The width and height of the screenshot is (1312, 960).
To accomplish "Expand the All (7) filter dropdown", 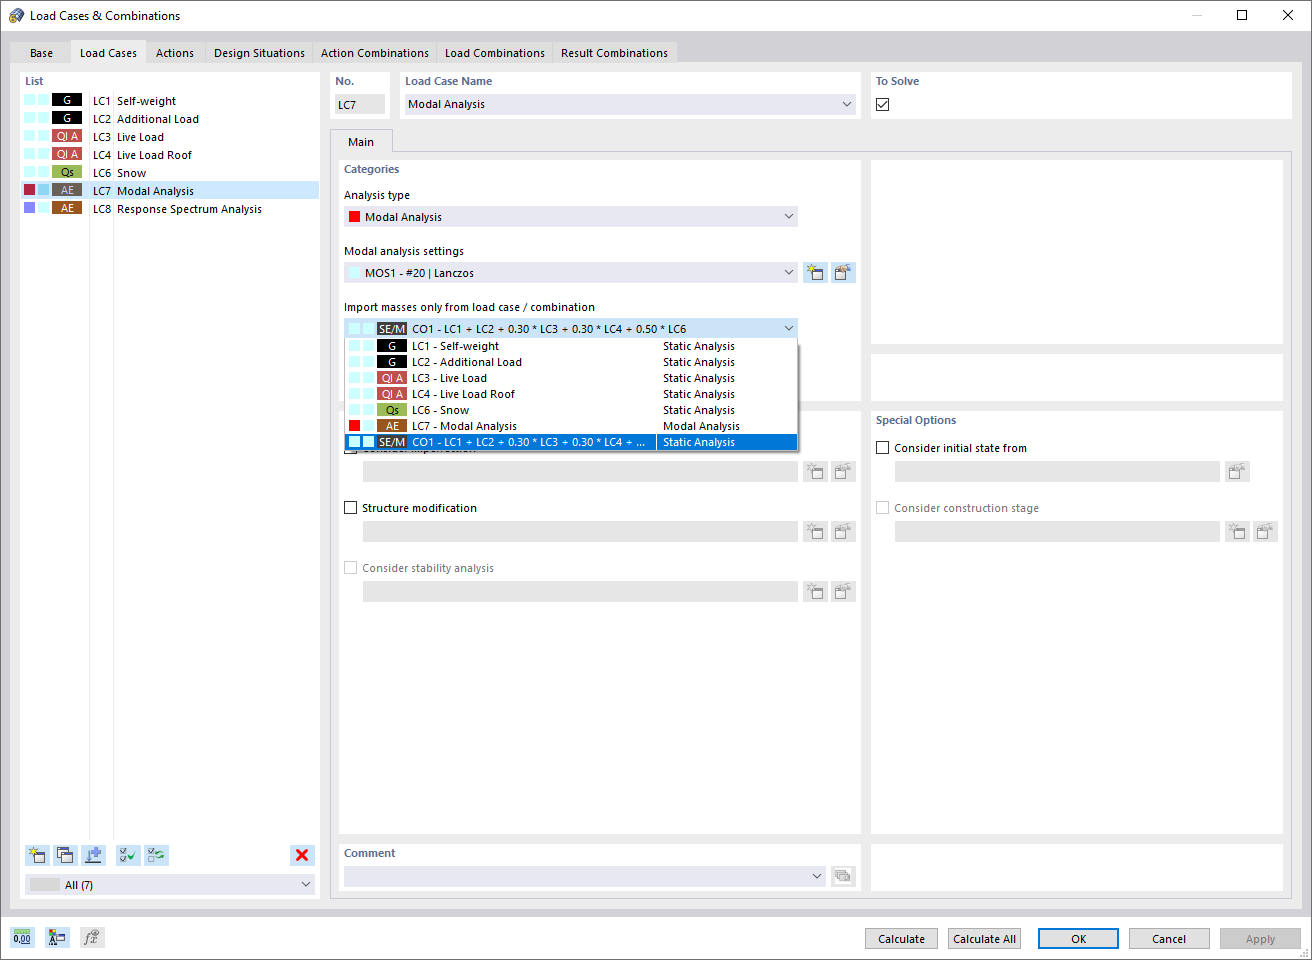I will [x=305, y=884].
